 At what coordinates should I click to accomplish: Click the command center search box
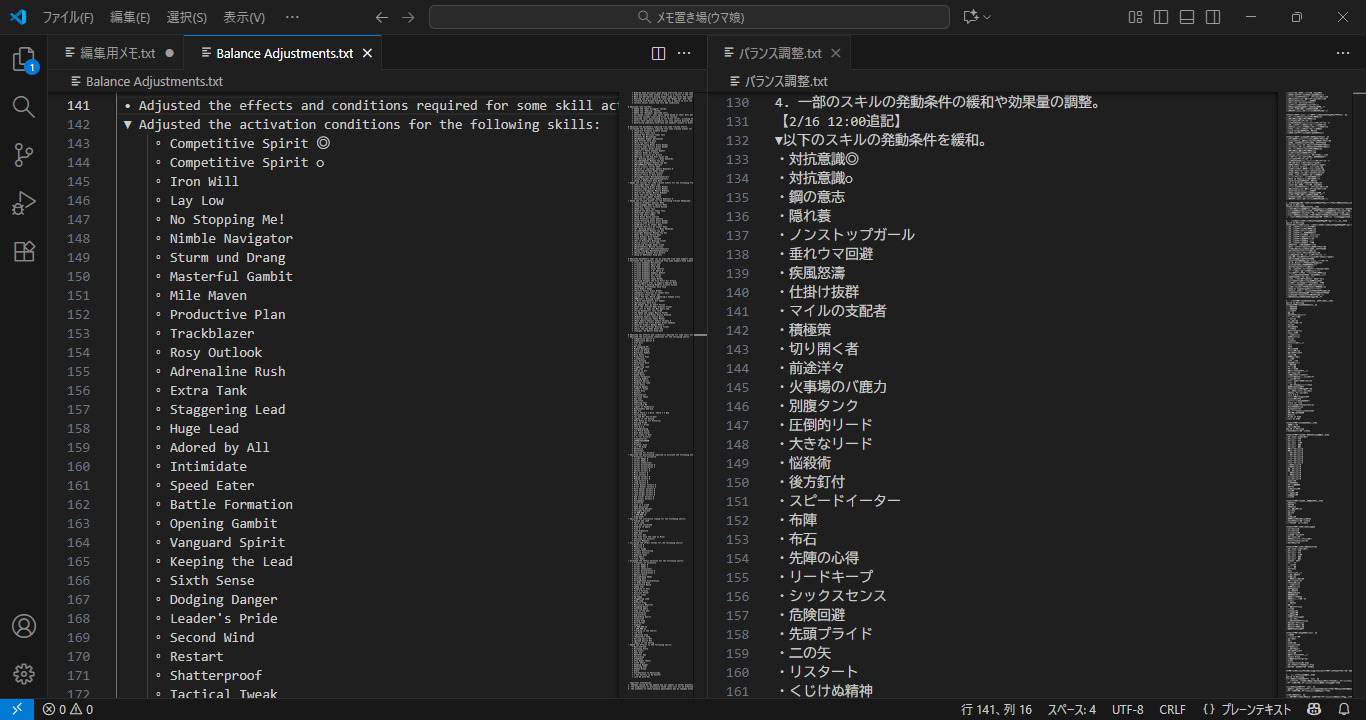point(689,17)
